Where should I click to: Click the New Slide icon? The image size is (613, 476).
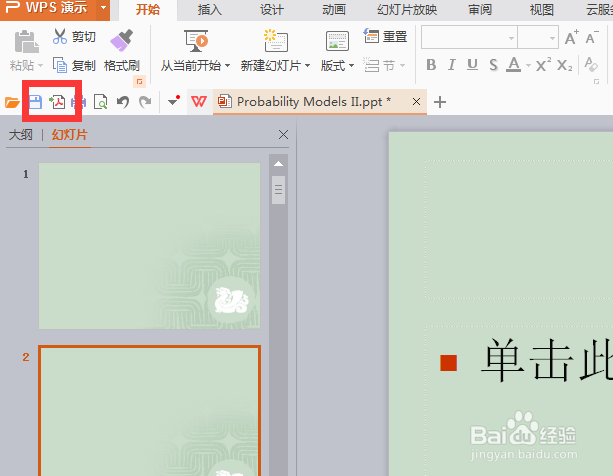tap(276, 41)
